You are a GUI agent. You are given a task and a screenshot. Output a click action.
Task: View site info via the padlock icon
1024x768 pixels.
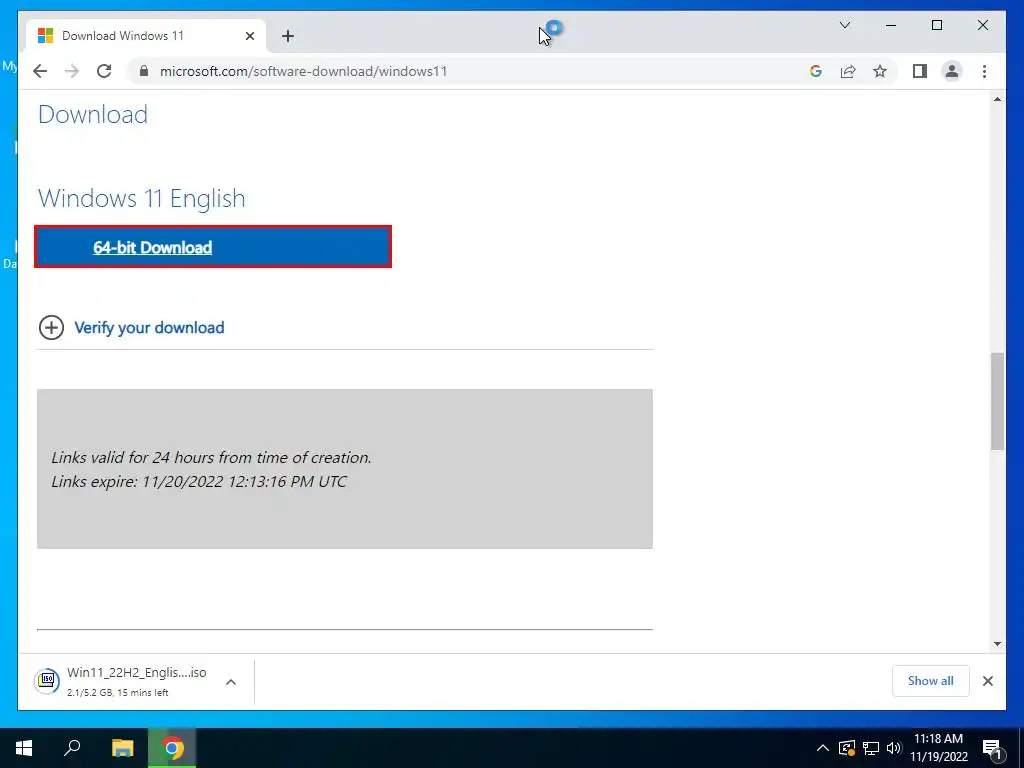[144, 71]
